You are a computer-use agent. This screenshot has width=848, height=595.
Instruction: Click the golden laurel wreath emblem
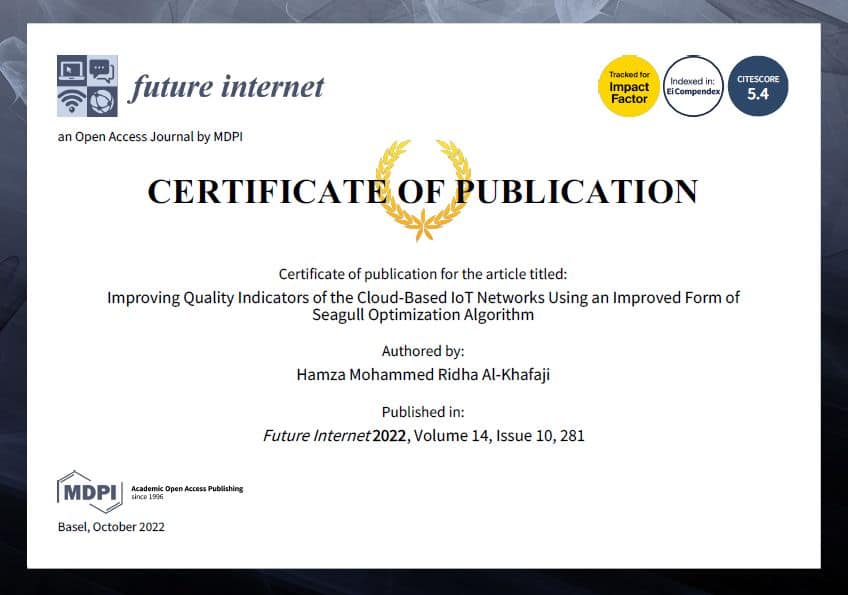click(423, 190)
